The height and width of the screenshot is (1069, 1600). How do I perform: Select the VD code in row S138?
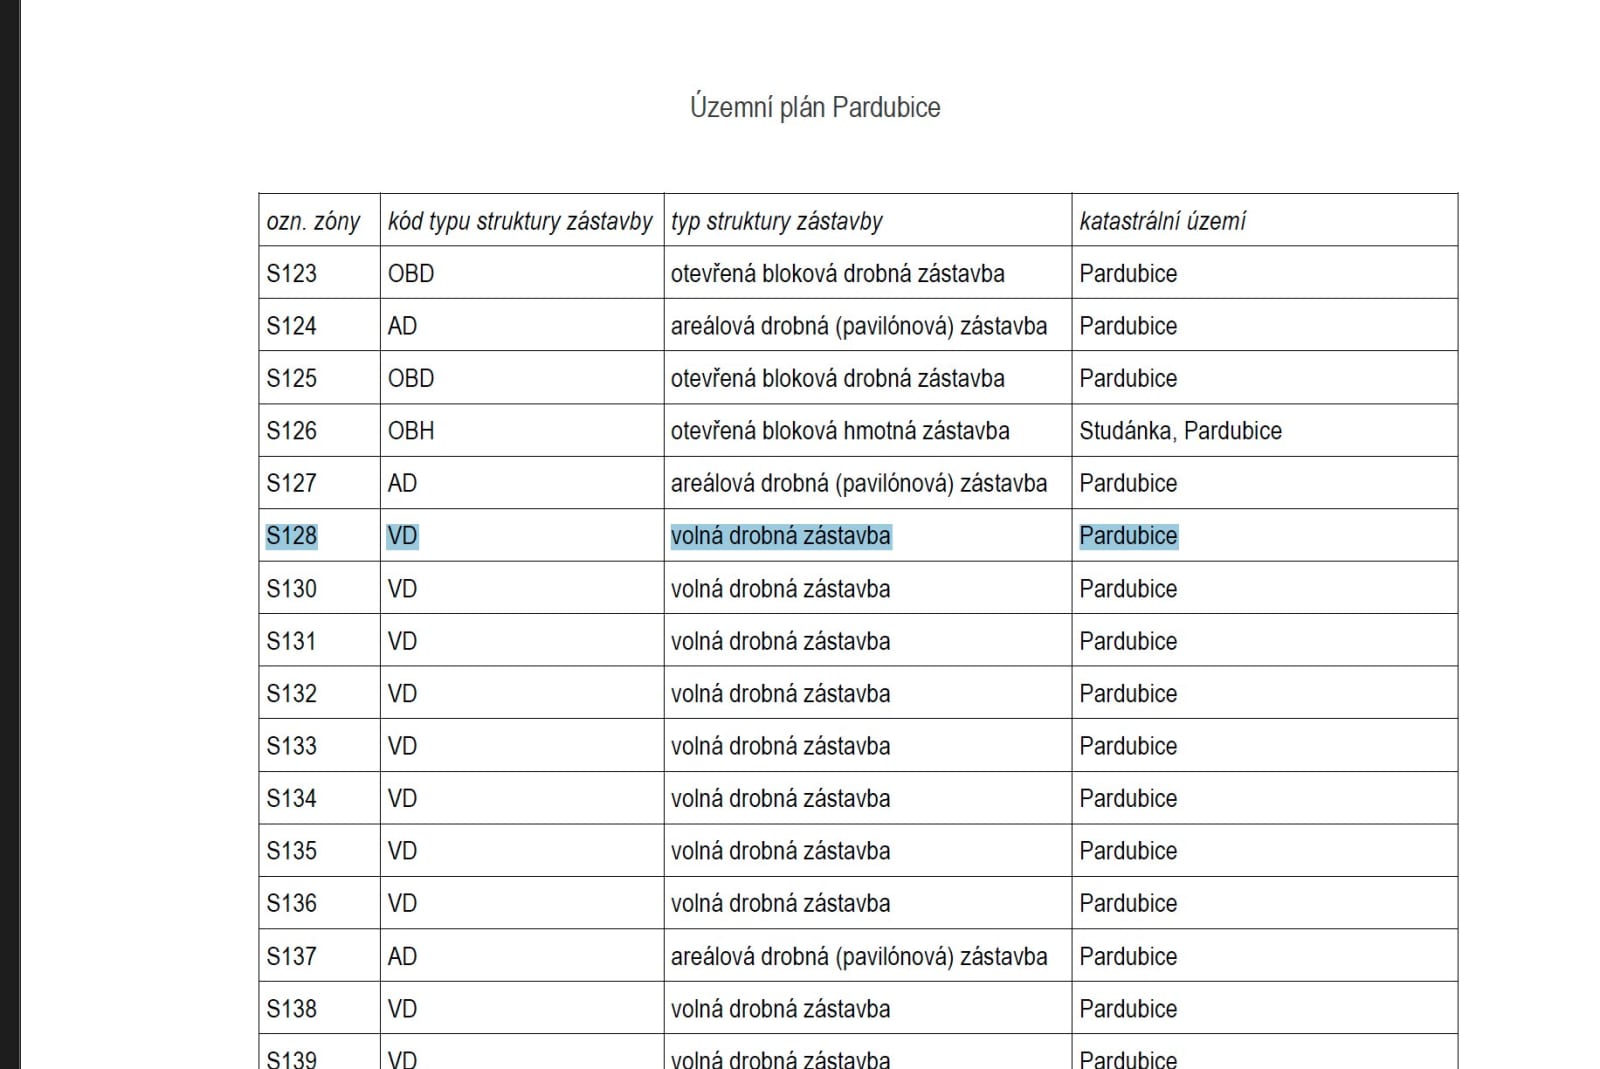(402, 1009)
